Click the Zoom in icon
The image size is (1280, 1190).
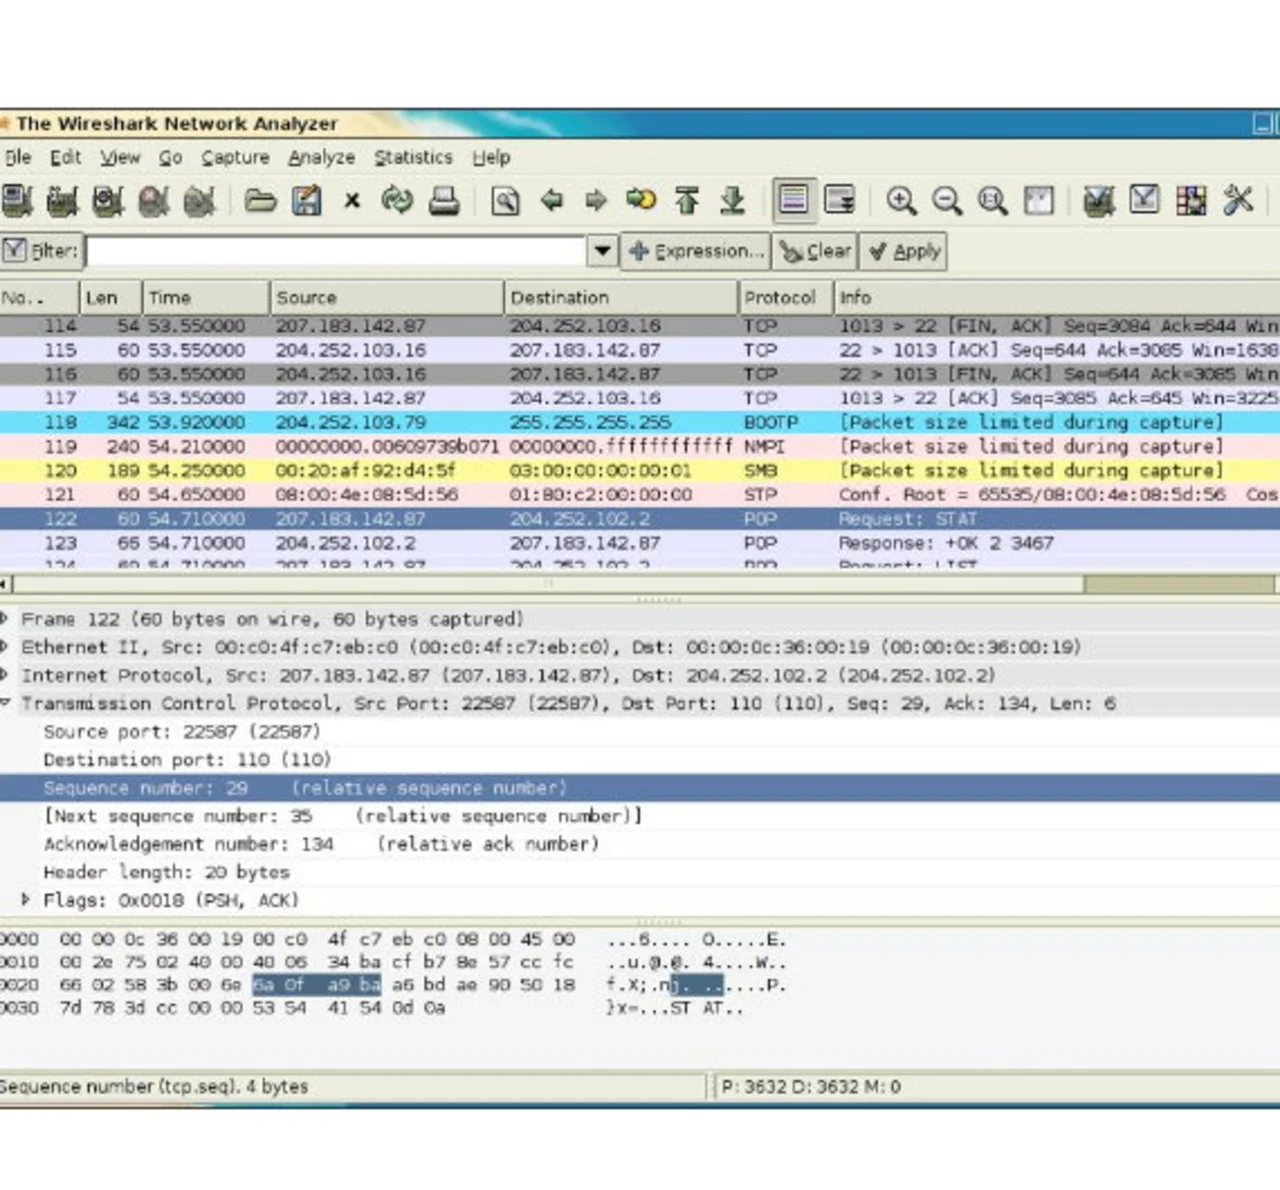pos(901,201)
